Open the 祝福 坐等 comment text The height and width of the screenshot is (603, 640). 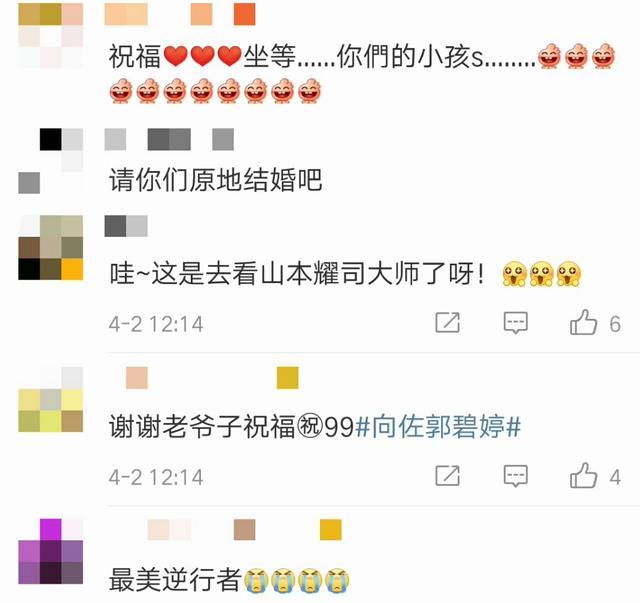(362, 73)
